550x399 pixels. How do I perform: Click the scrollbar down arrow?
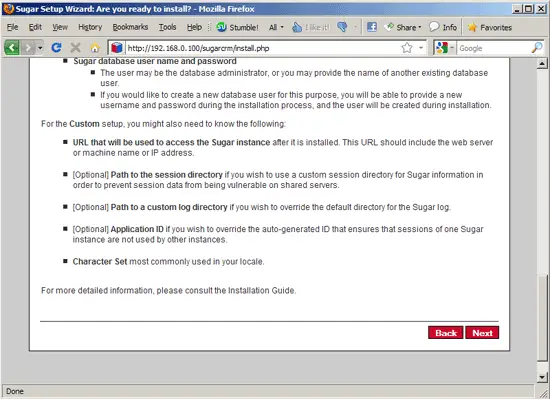(542, 377)
